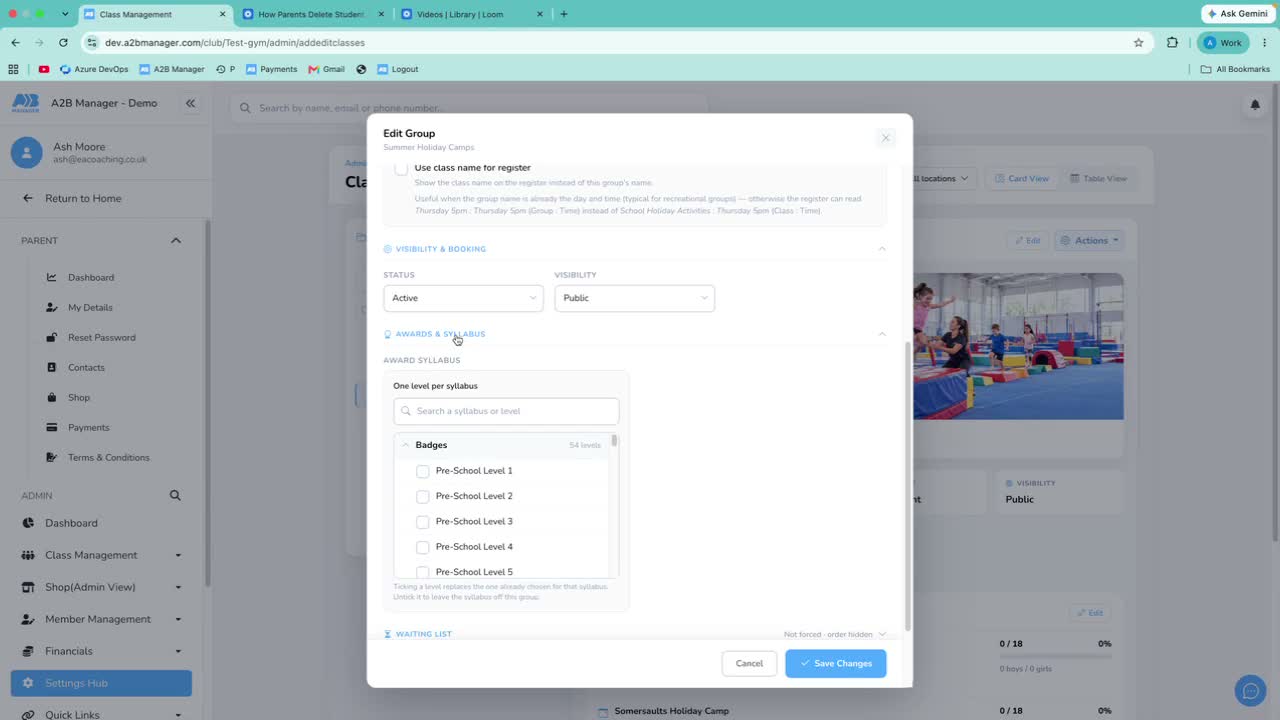The height and width of the screenshot is (720, 1280).
Task: Click the syllabus or level search field
Action: (x=506, y=411)
